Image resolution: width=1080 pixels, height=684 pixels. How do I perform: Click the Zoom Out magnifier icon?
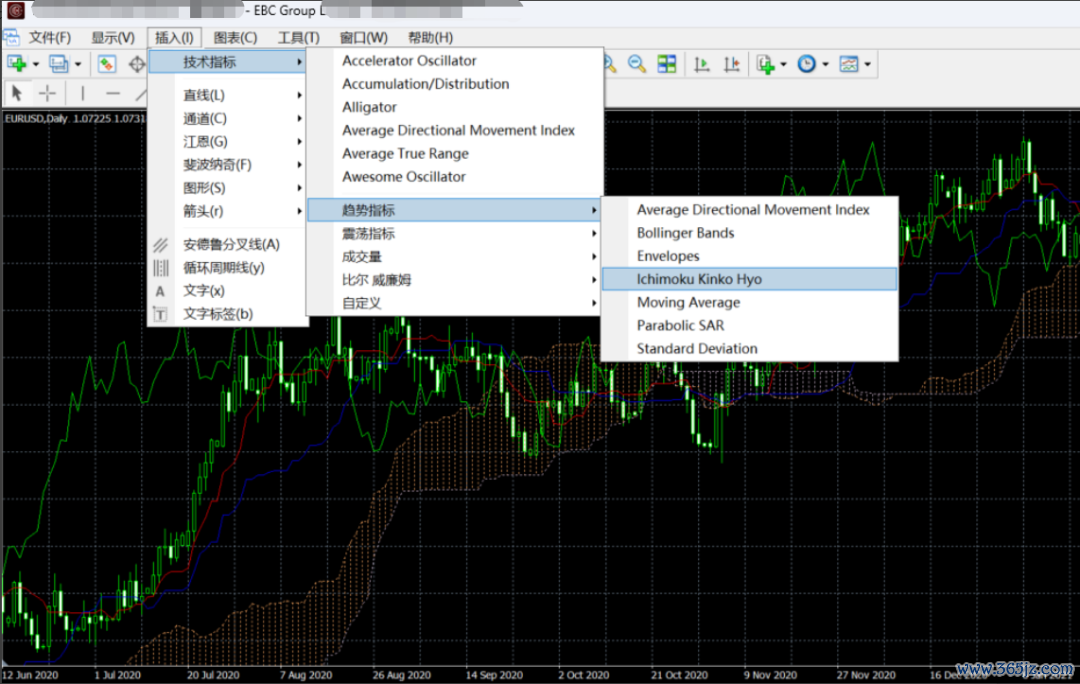click(x=636, y=64)
